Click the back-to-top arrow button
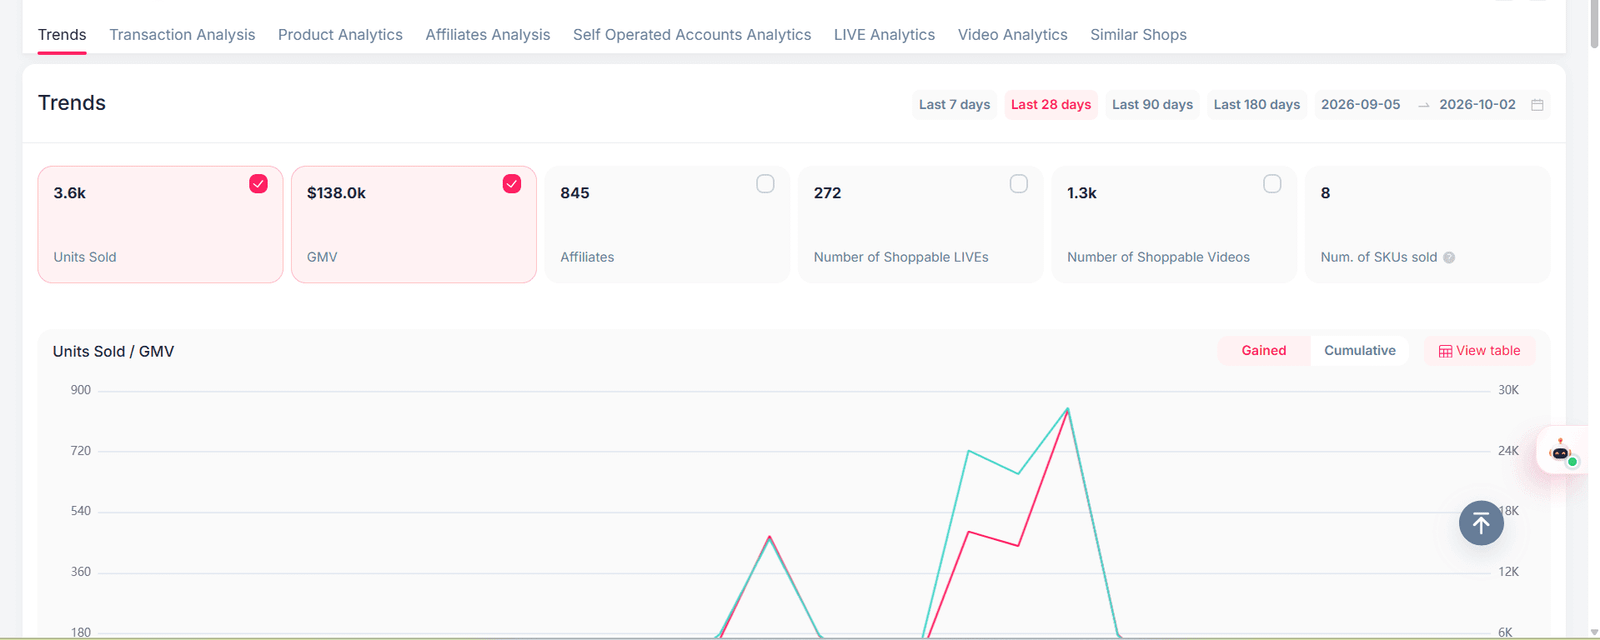This screenshot has width=1600, height=640. pyautogui.click(x=1481, y=523)
